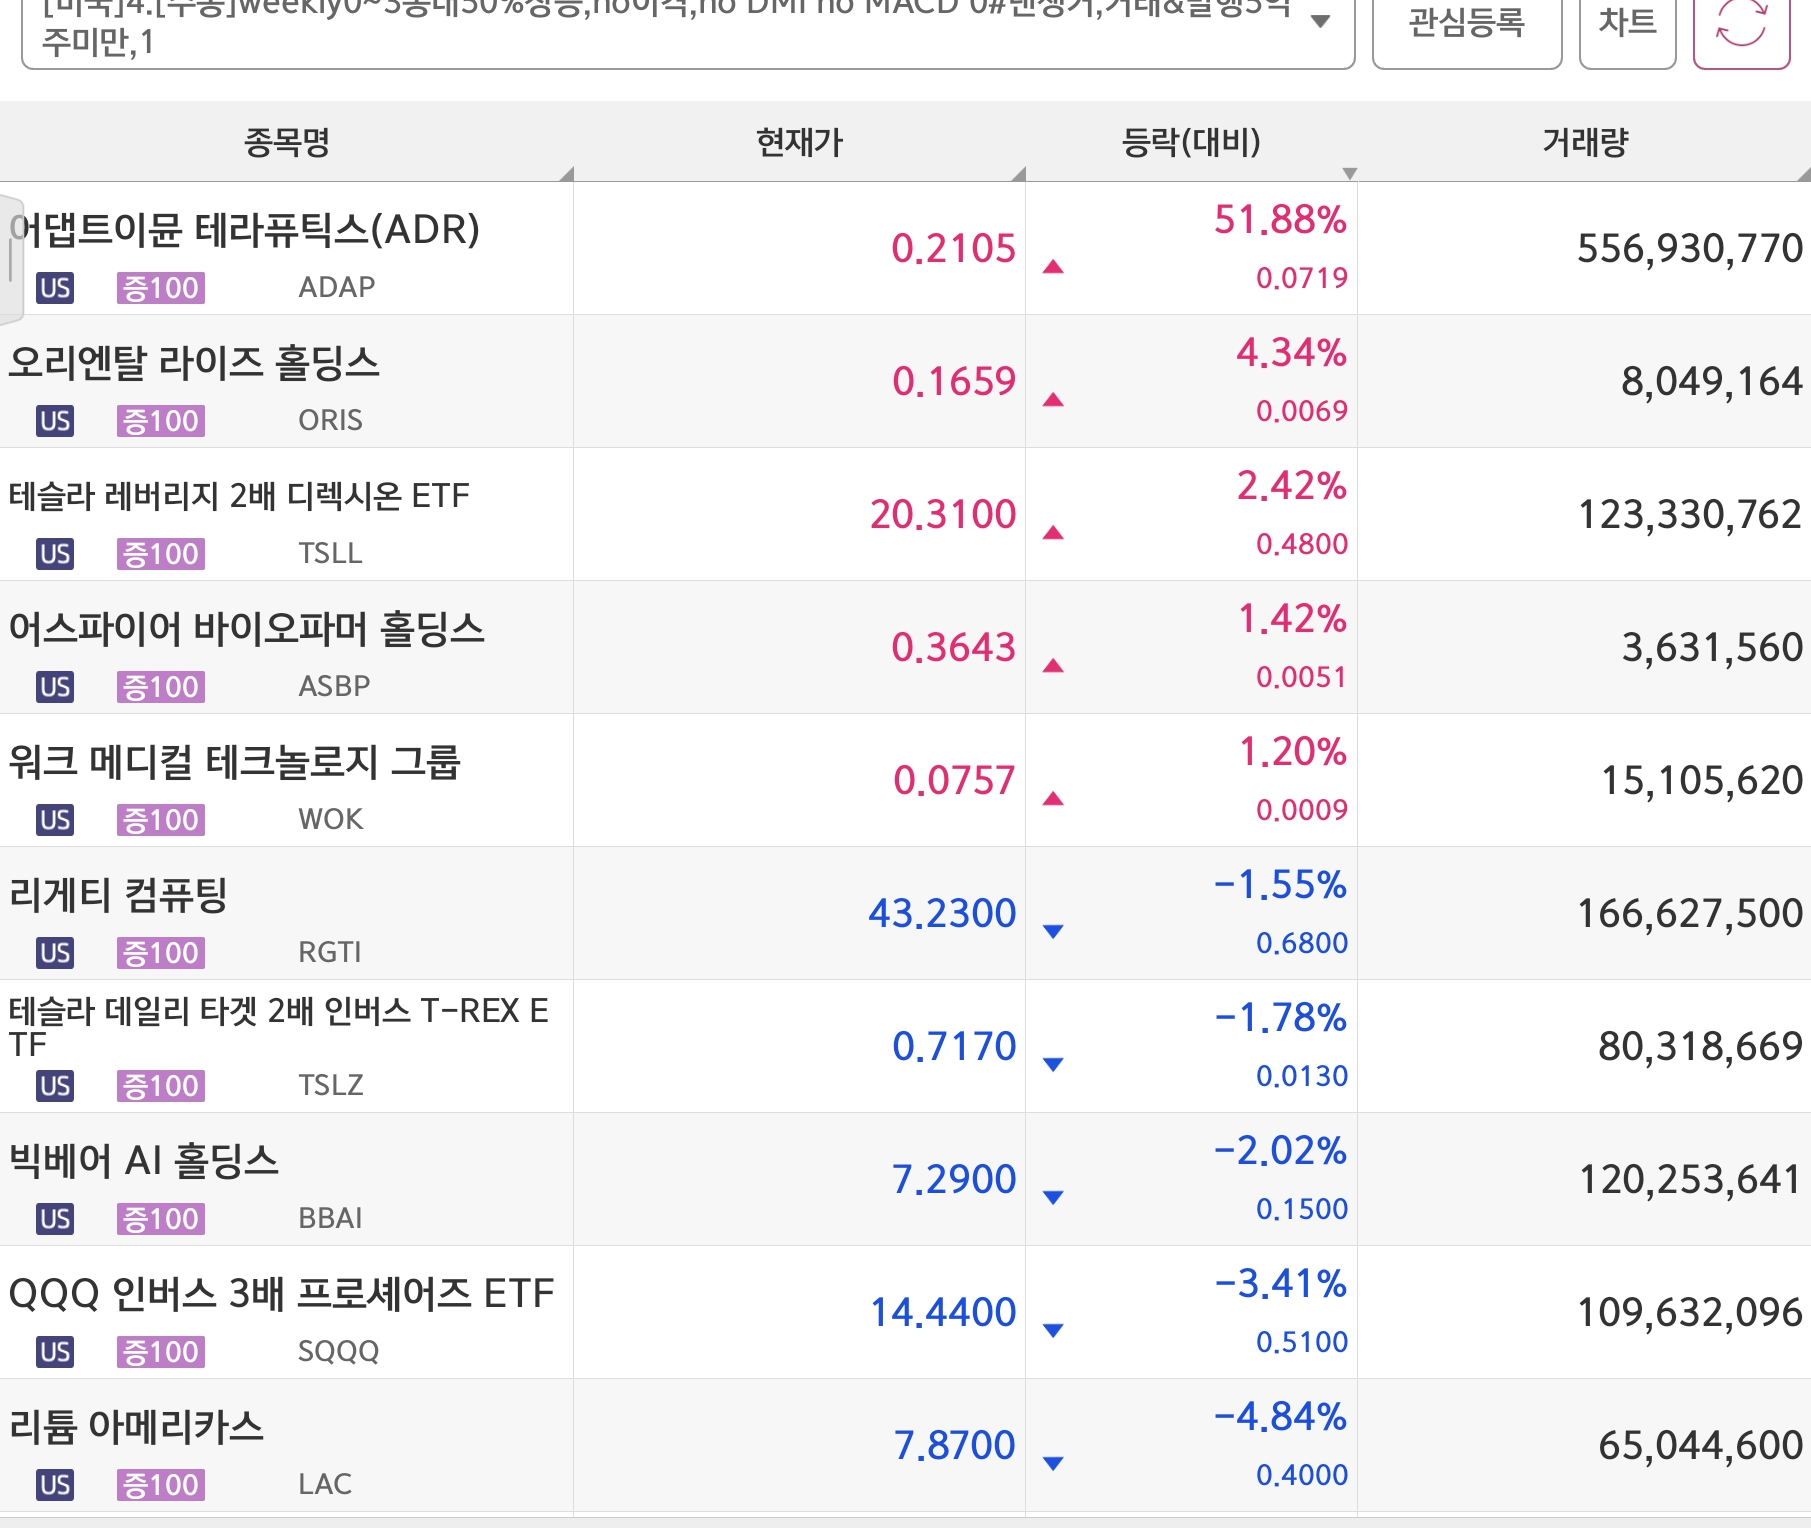The image size is (1811, 1528).
Task: Click the 51.88% change value
Action: point(1280,220)
